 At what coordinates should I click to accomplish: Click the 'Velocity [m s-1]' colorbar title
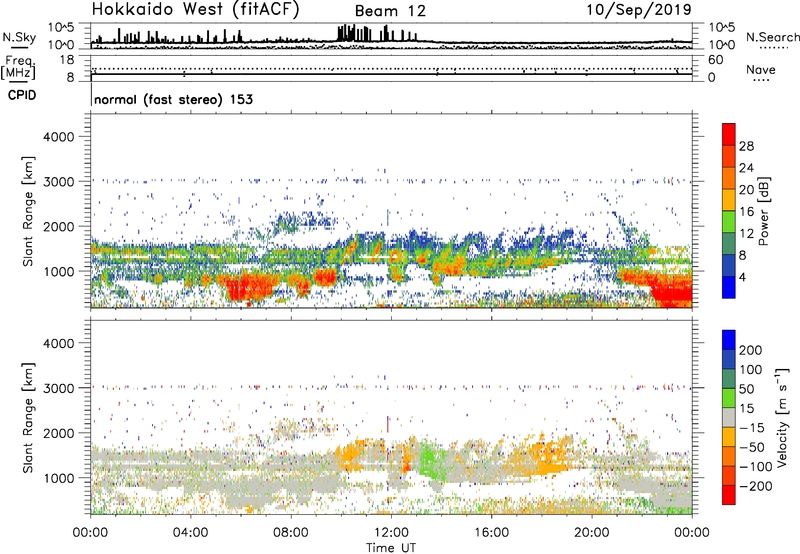(x=782, y=417)
